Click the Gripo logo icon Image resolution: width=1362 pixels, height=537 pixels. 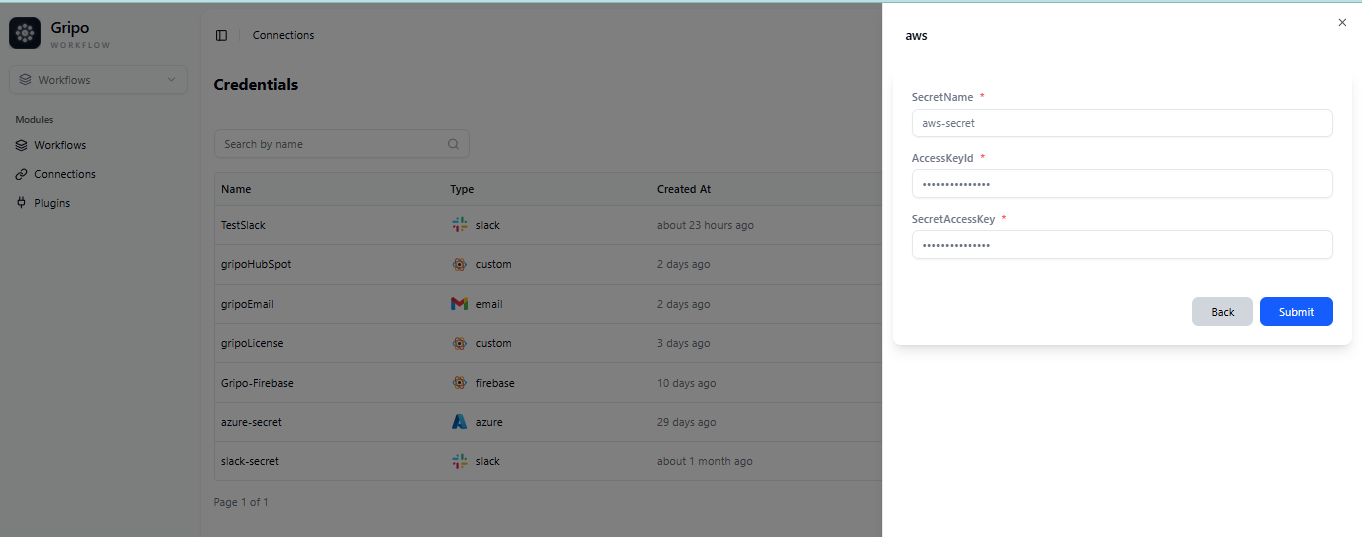[25, 33]
